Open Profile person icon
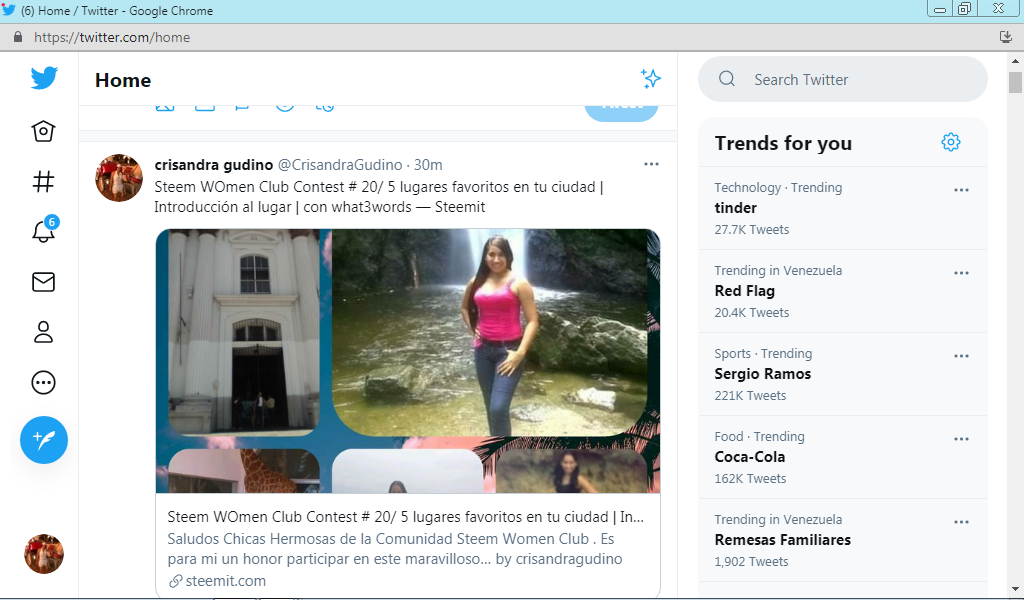 (43, 332)
